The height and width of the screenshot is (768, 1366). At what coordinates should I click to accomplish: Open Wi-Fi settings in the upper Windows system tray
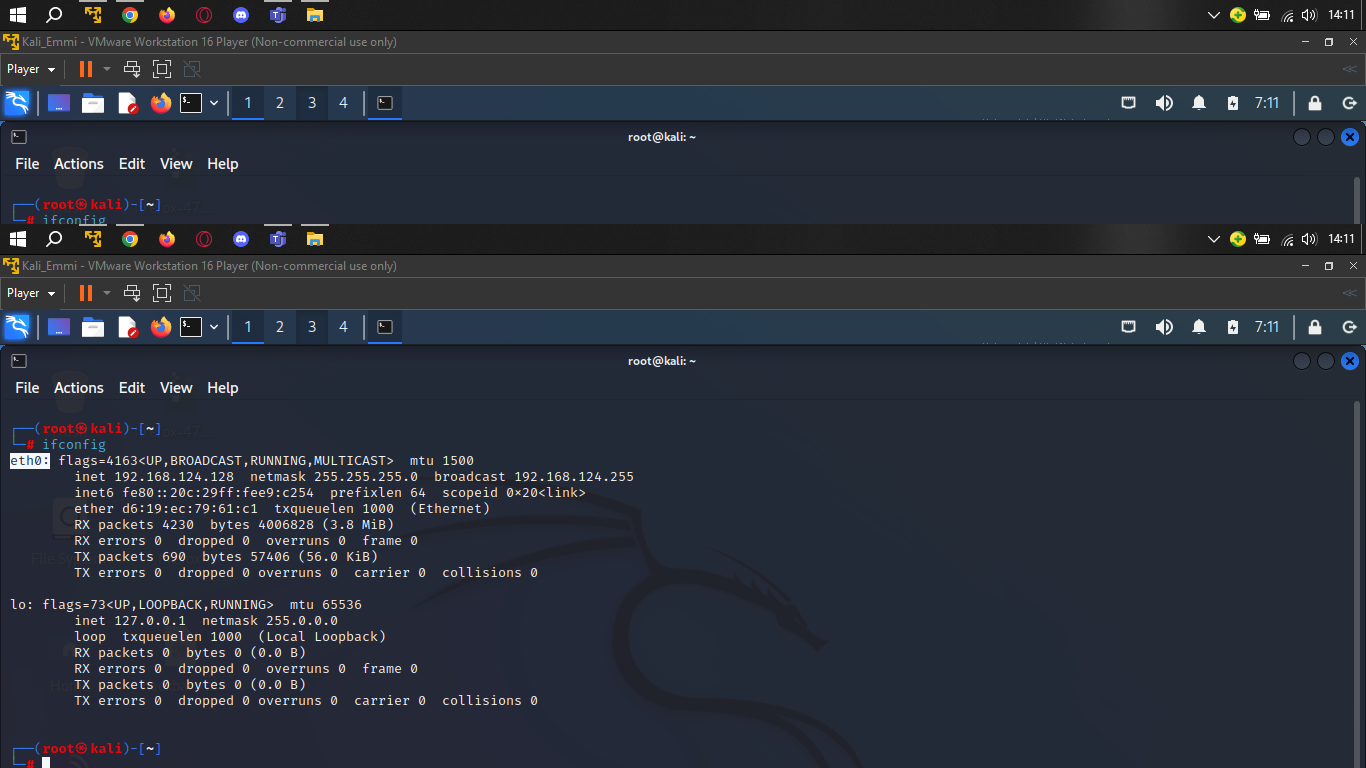(x=1287, y=15)
